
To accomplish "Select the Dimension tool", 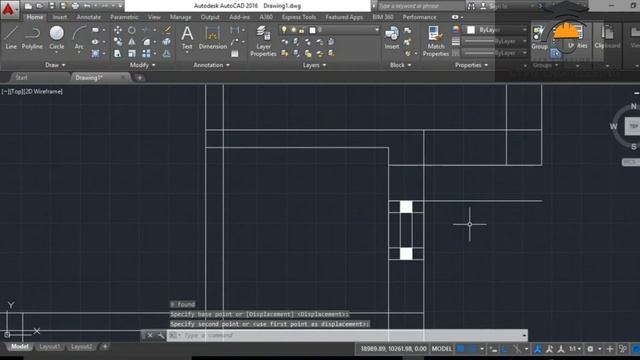I will click(213, 38).
